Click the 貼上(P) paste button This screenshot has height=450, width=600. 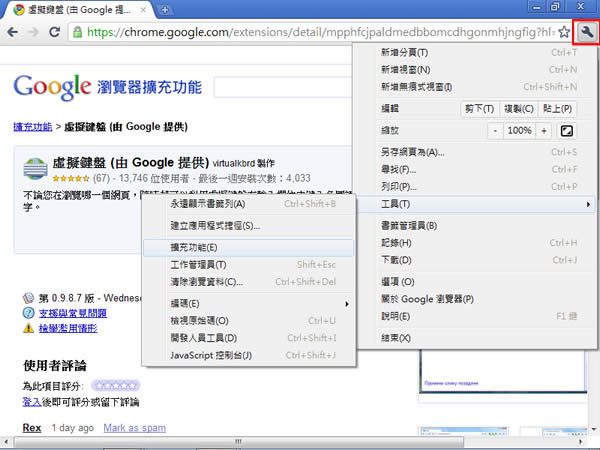[557, 109]
